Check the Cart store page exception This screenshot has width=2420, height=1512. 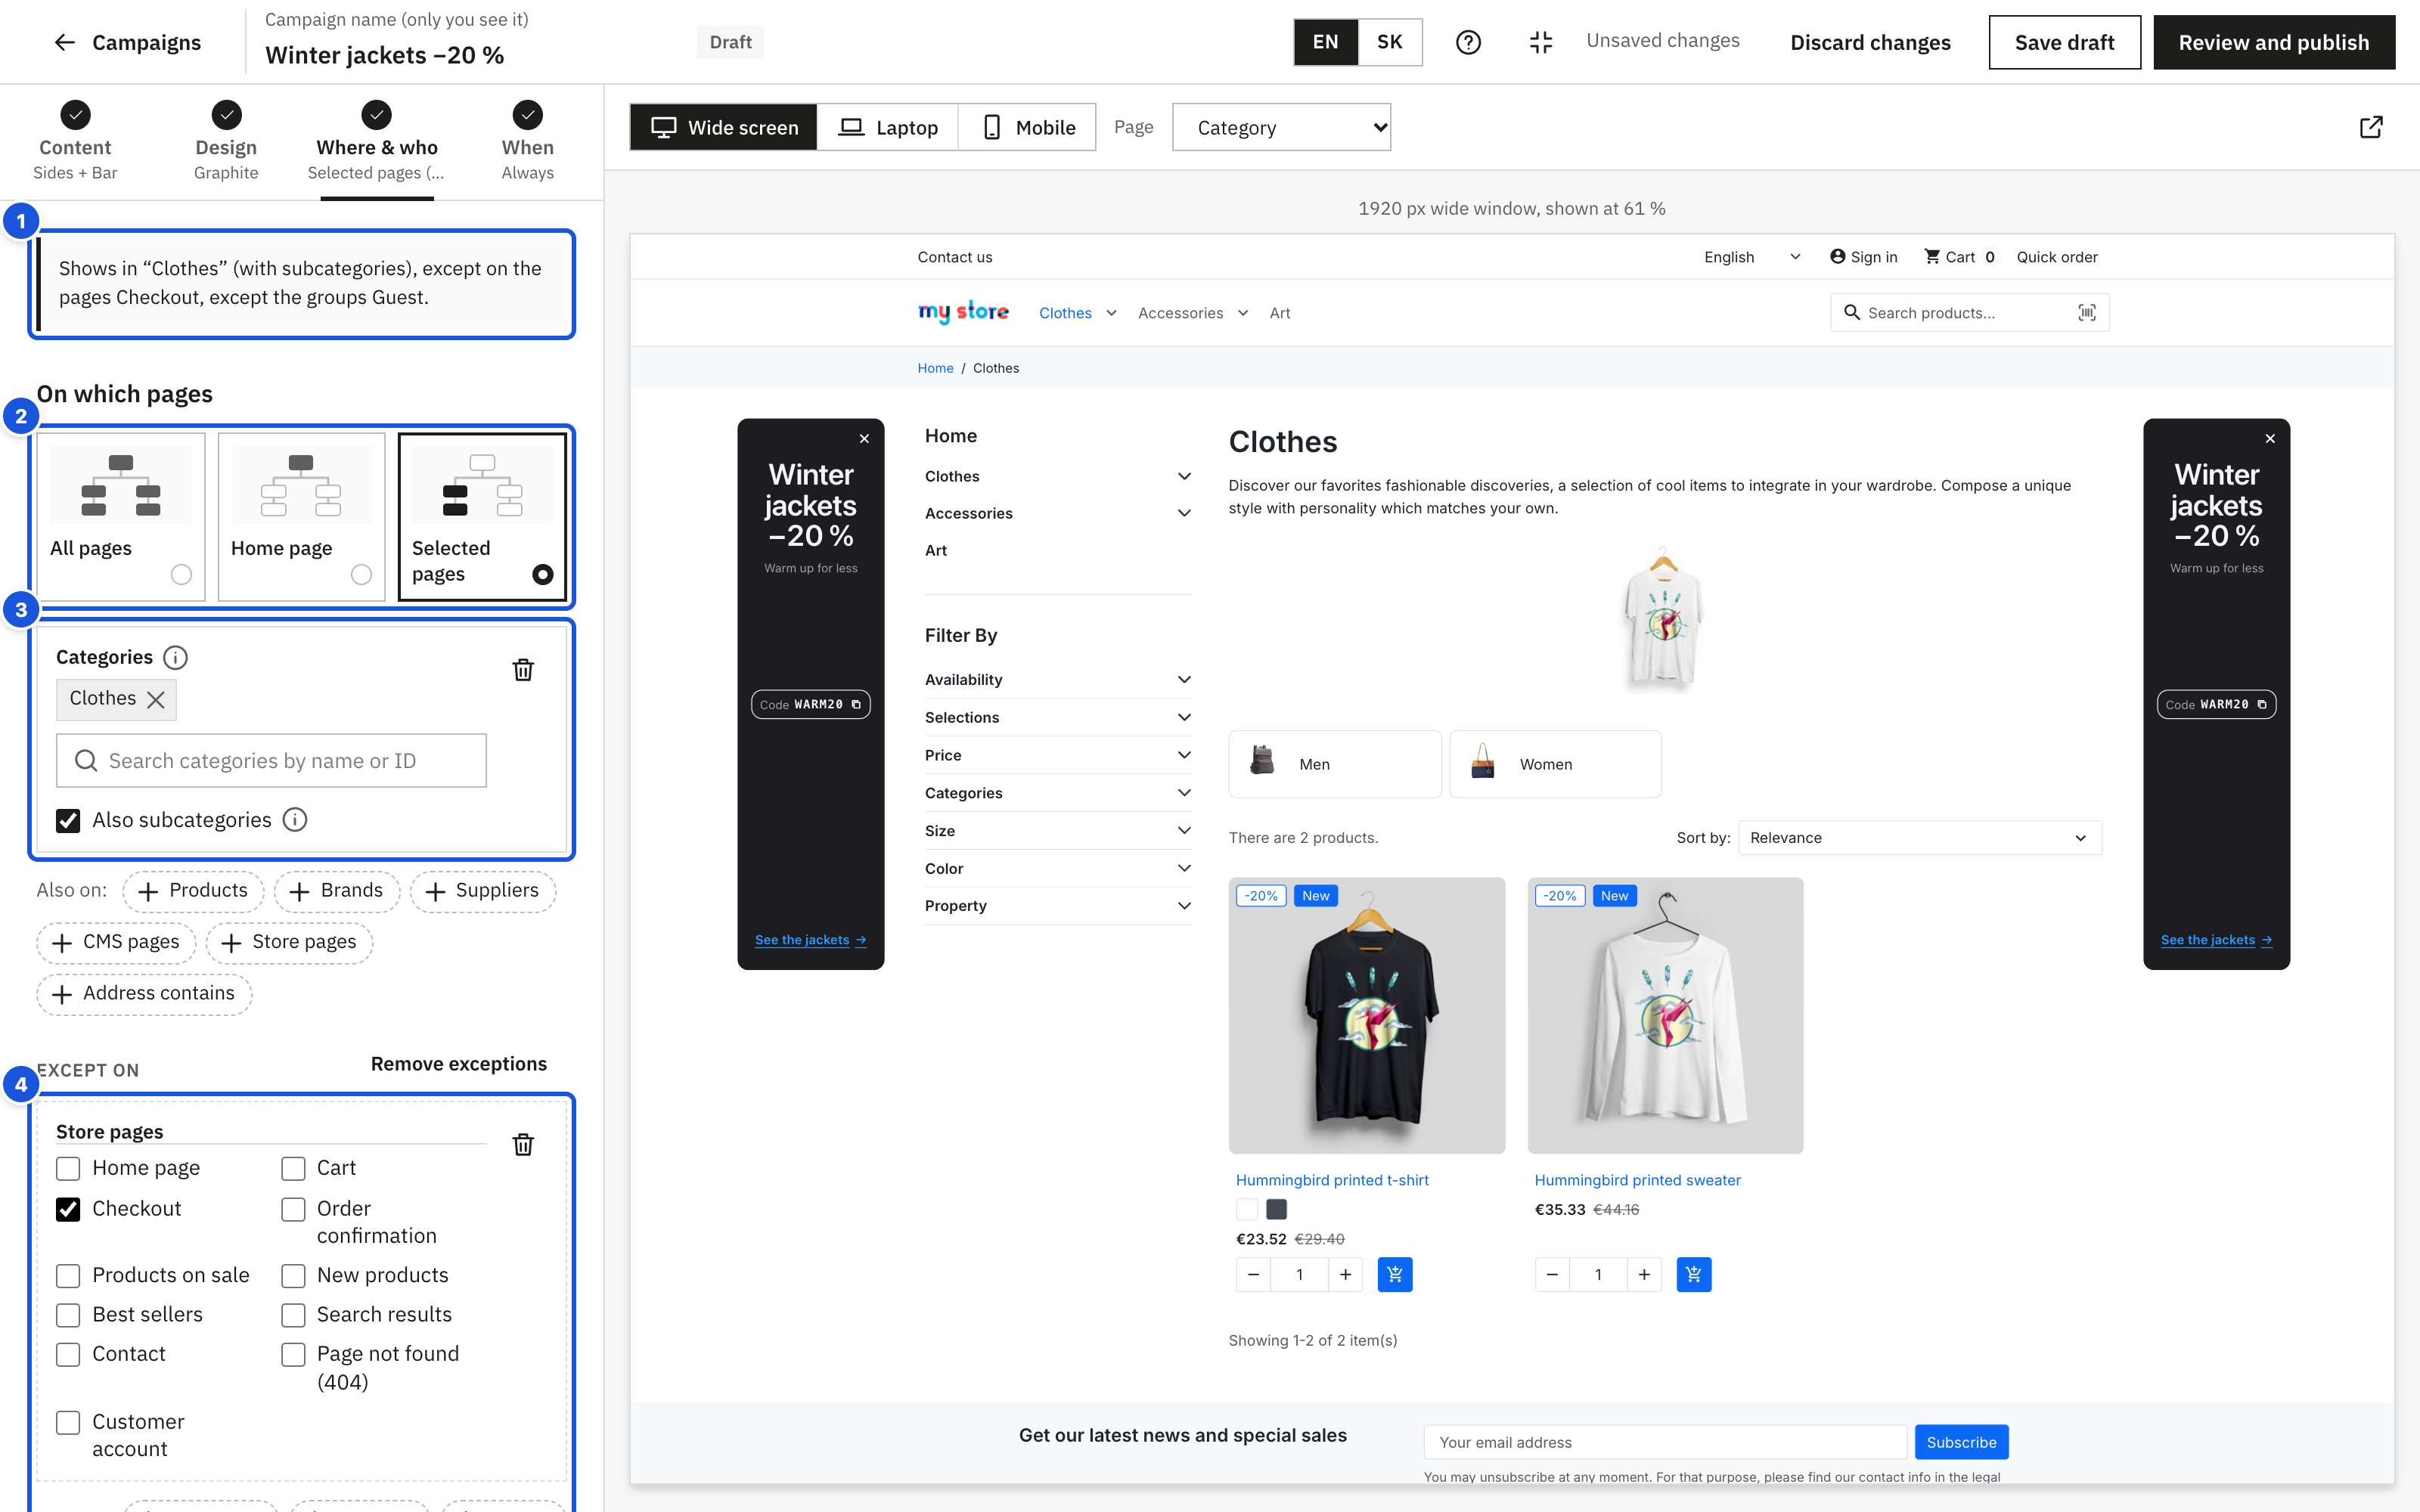coord(293,1169)
